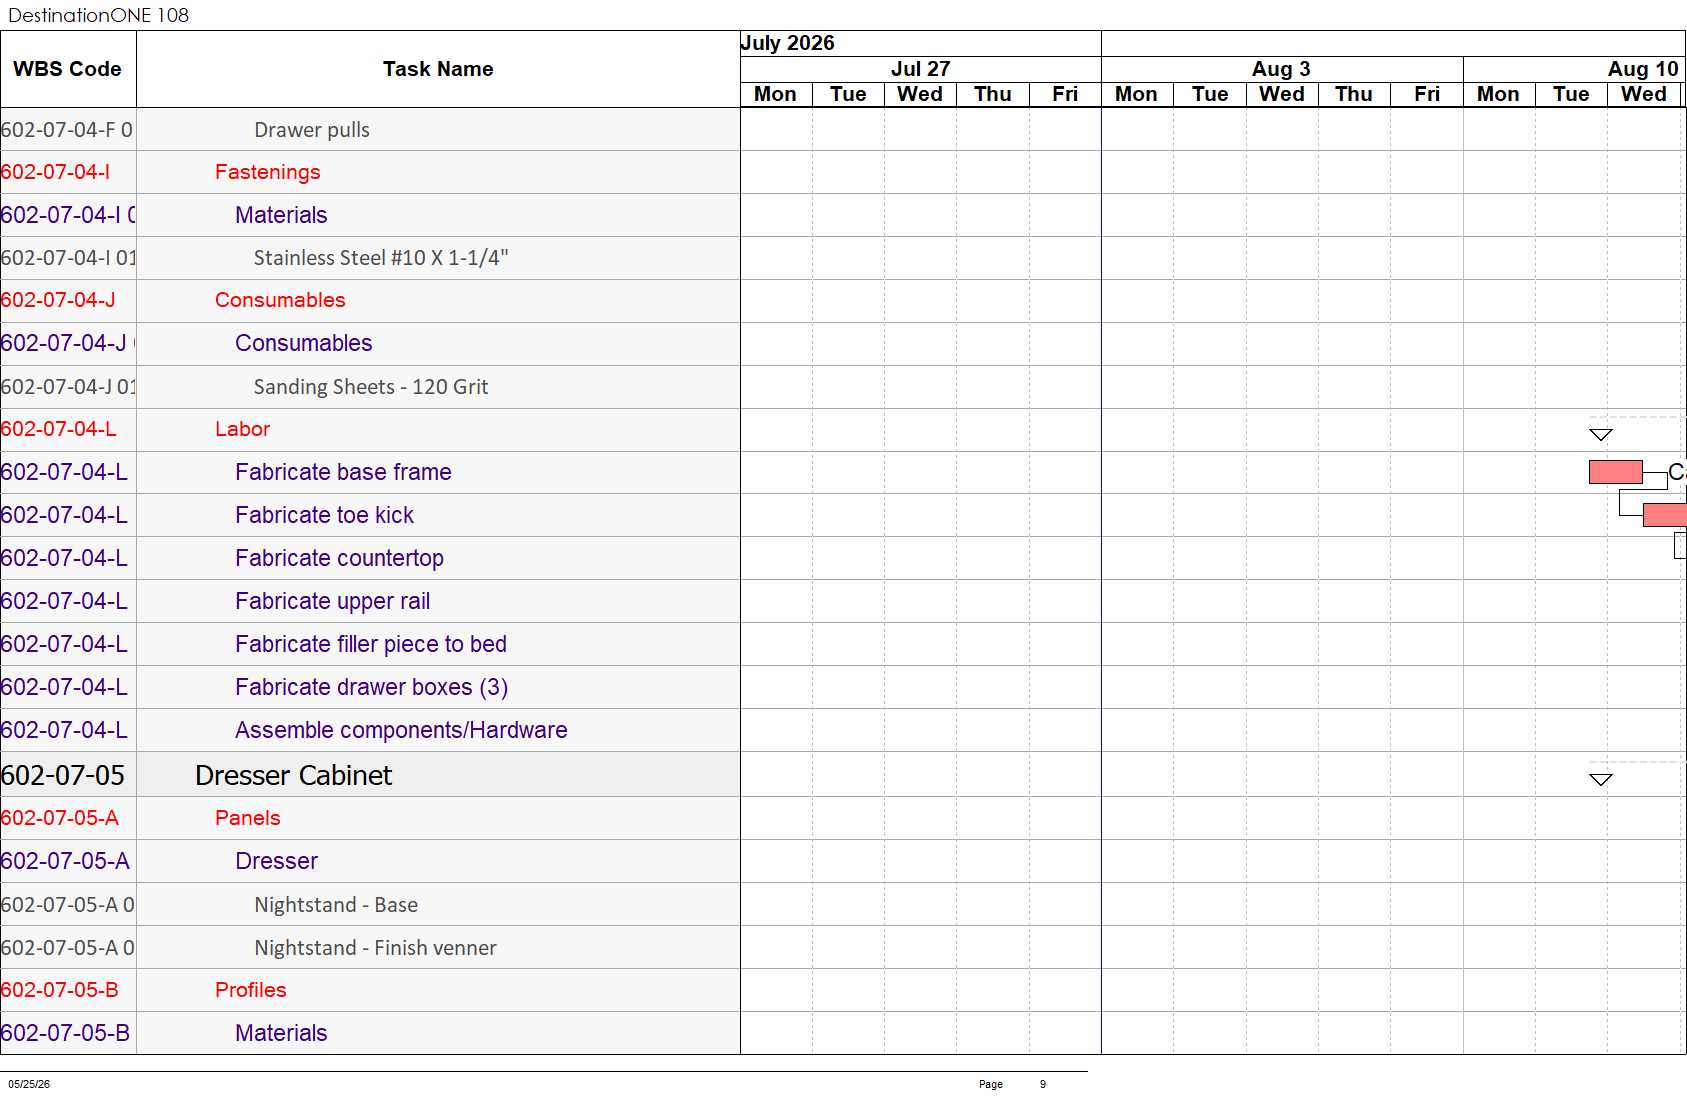Click the DestinationONE 108 title text
The height and width of the screenshot is (1097, 1687).
point(98,15)
